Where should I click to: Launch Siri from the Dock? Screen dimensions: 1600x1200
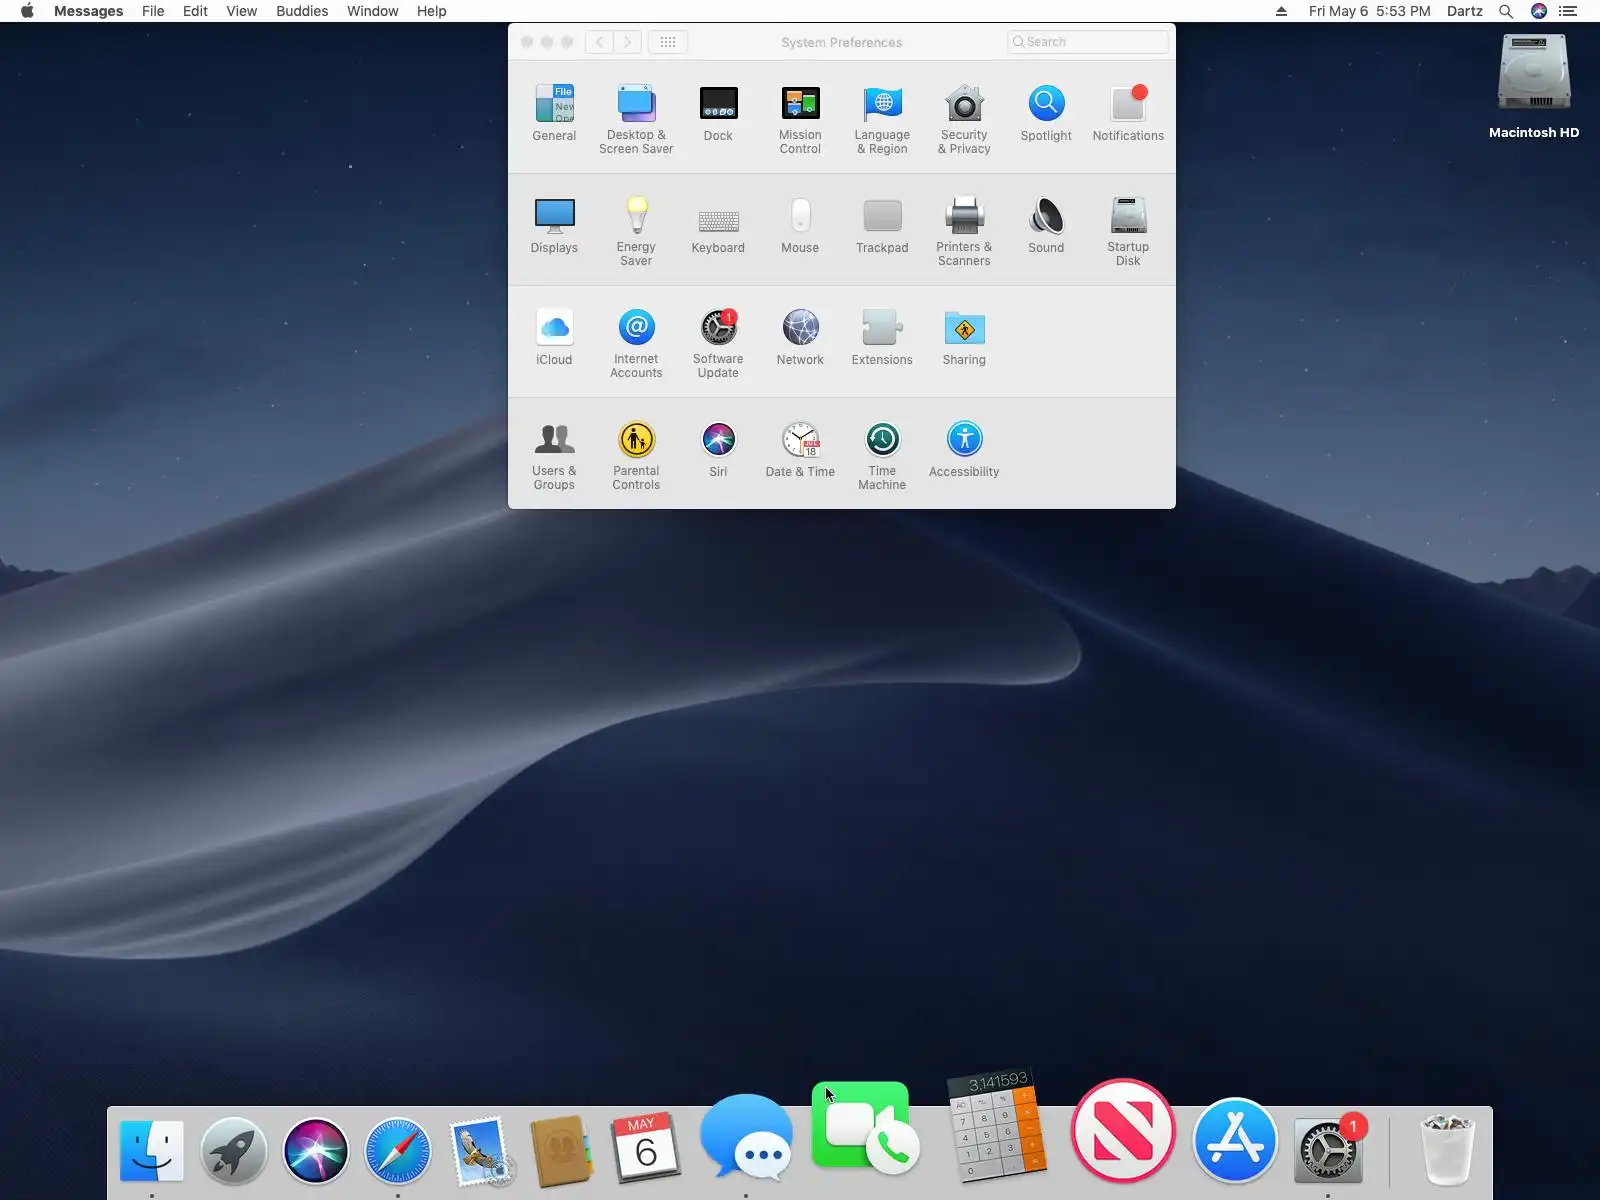pyautogui.click(x=316, y=1151)
